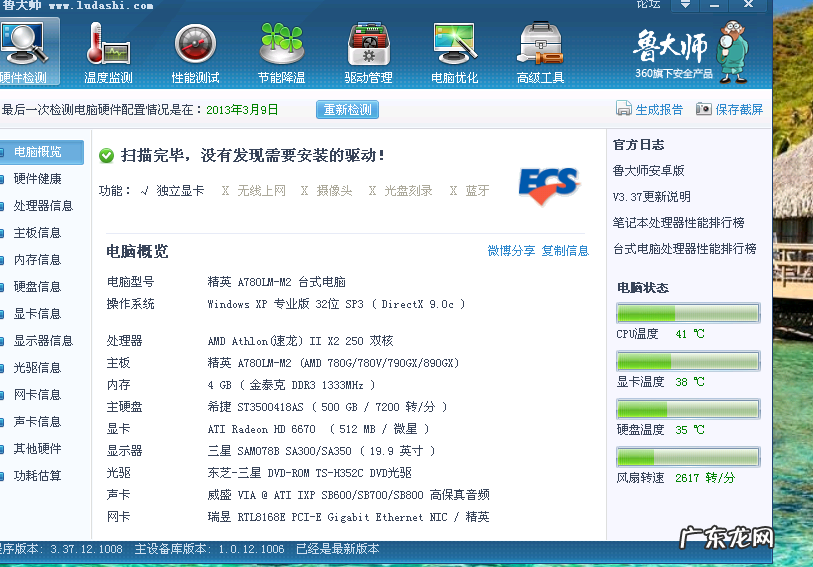Open the 鲁大师安卓版 log entry
This screenshot has width=813, height=567.
[x=649, y=171]
